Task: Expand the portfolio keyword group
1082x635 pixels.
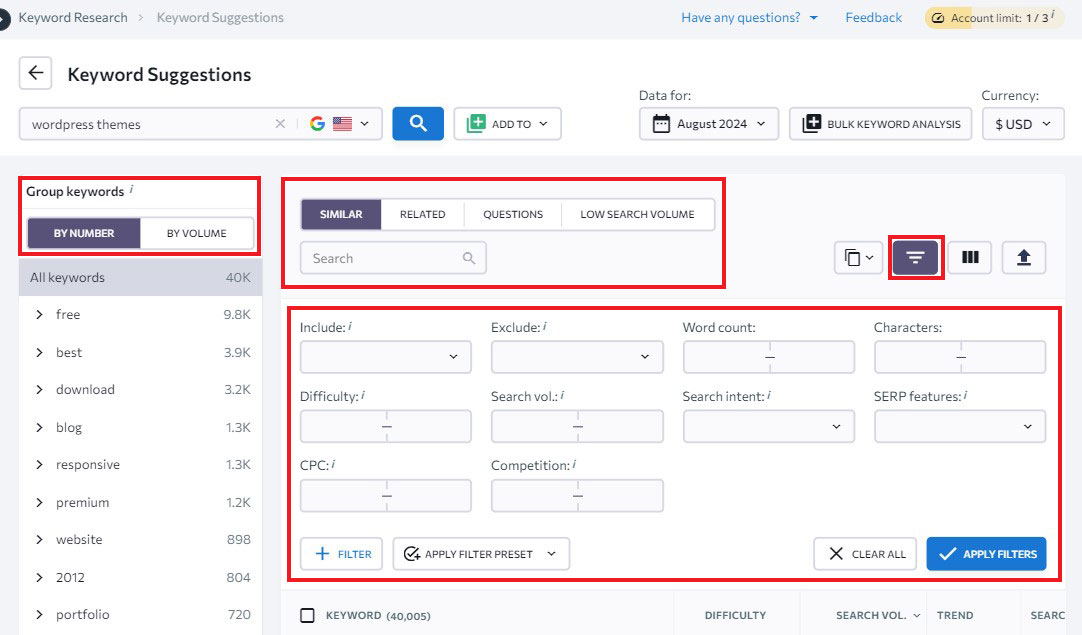Action: [39, 614]
